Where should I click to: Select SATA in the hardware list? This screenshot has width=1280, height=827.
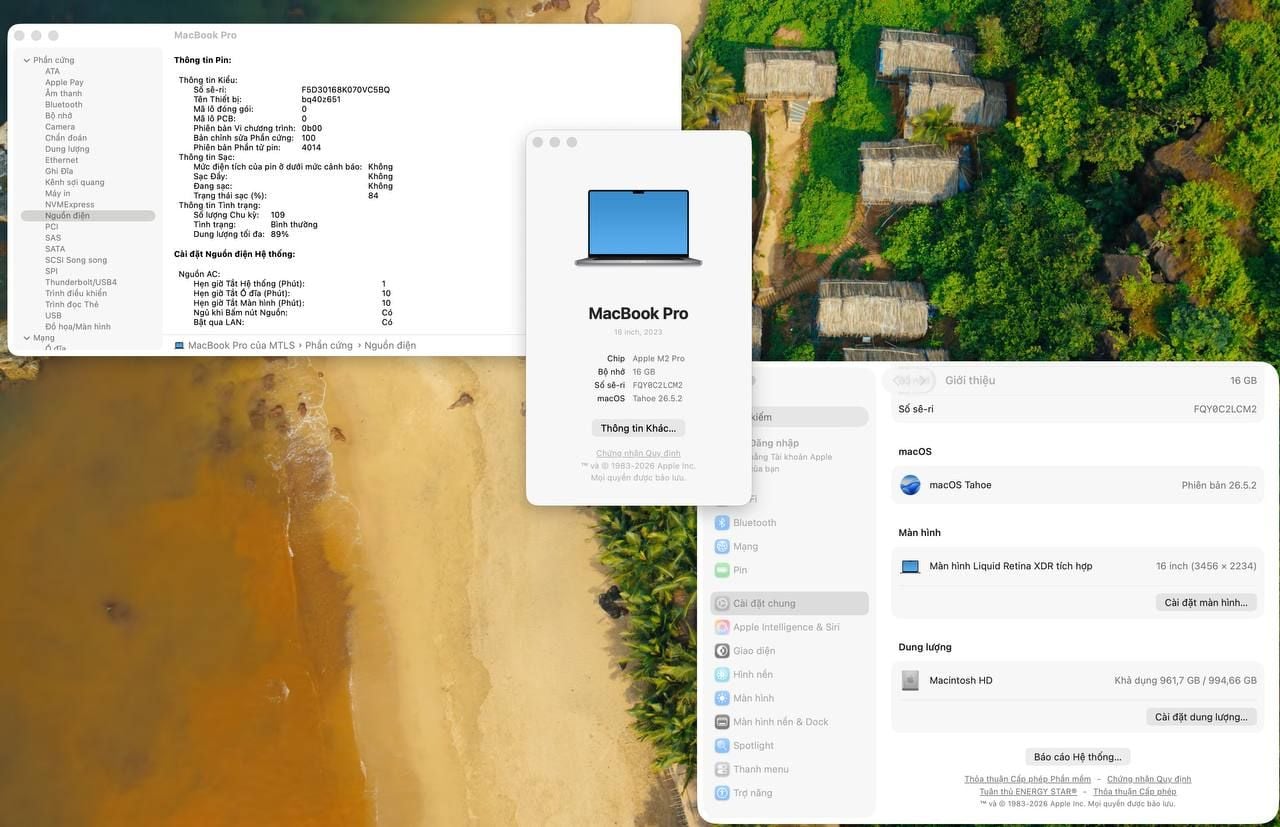click(55, 249)
